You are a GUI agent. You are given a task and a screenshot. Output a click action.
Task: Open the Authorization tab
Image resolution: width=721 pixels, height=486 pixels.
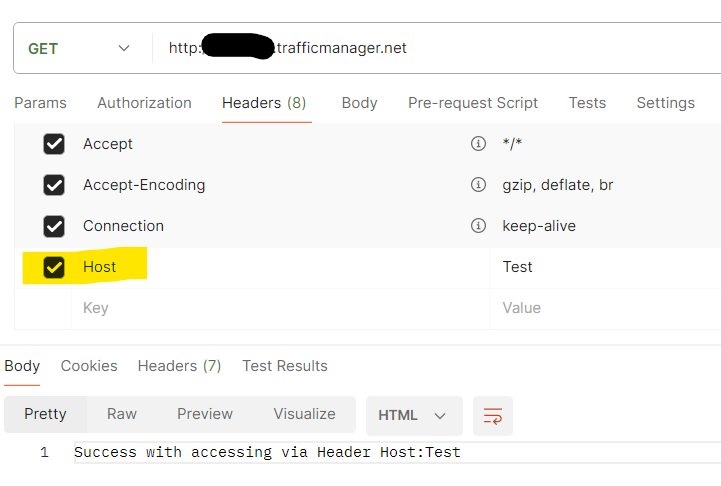click(144, 103)
